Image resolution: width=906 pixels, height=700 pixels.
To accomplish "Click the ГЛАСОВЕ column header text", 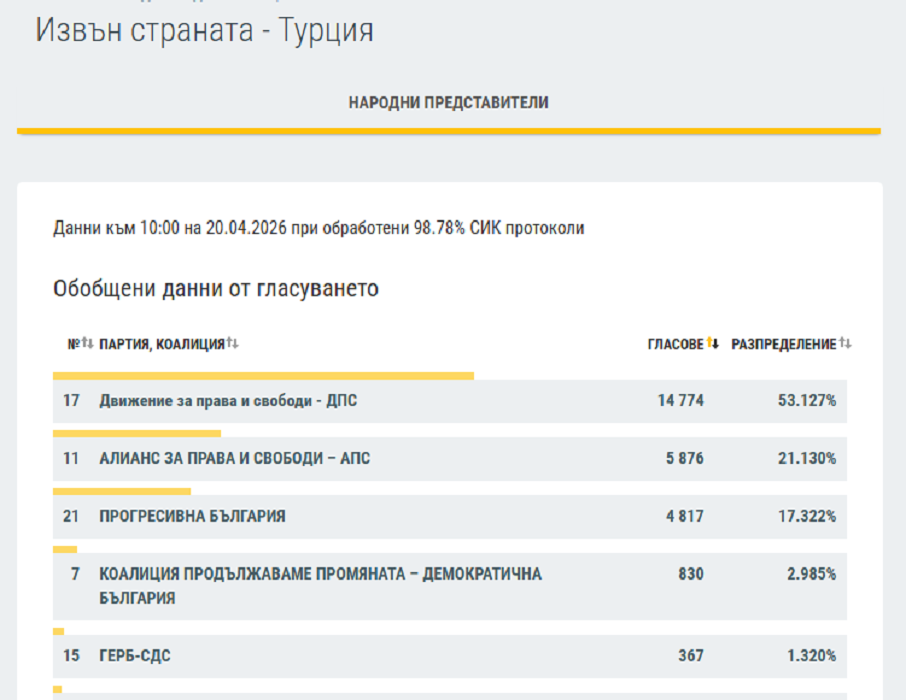I will pyautogui.click(x=675, y=344).
